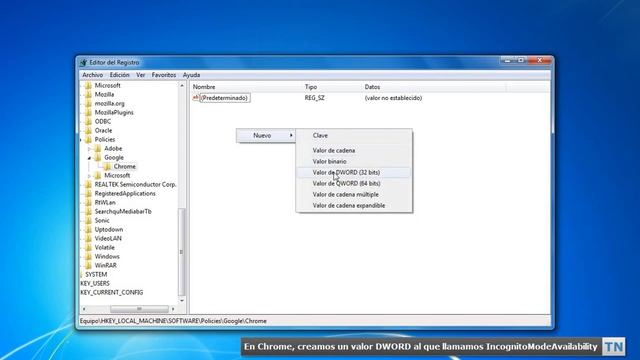
Task: Click the Microsoft folder icon at tree top
Action: 88,86
